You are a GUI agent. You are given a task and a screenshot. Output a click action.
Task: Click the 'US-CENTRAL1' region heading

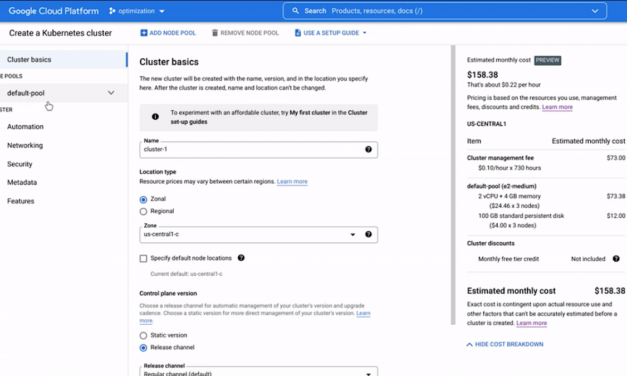(487, 124)
